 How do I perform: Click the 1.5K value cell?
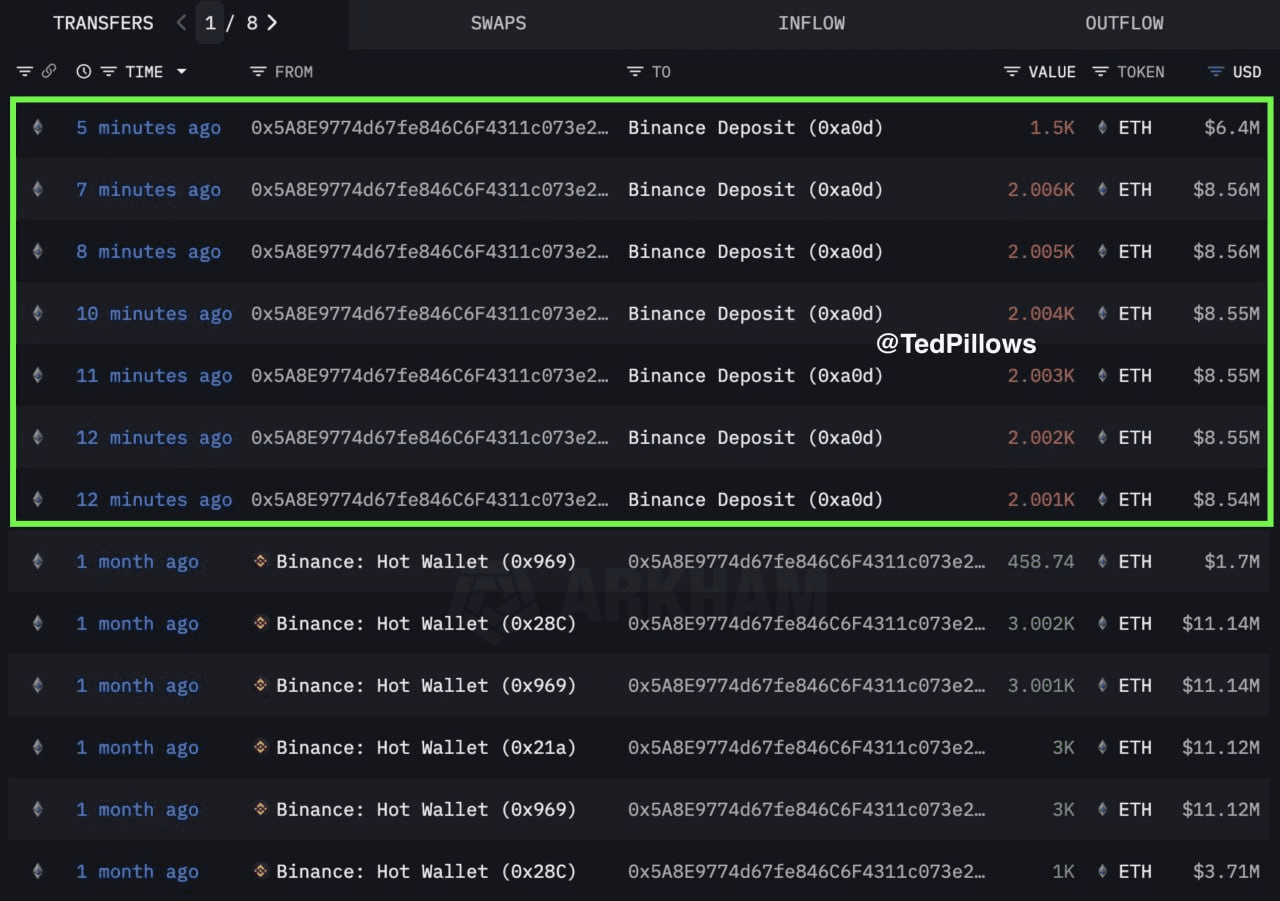coord(1052,128)
